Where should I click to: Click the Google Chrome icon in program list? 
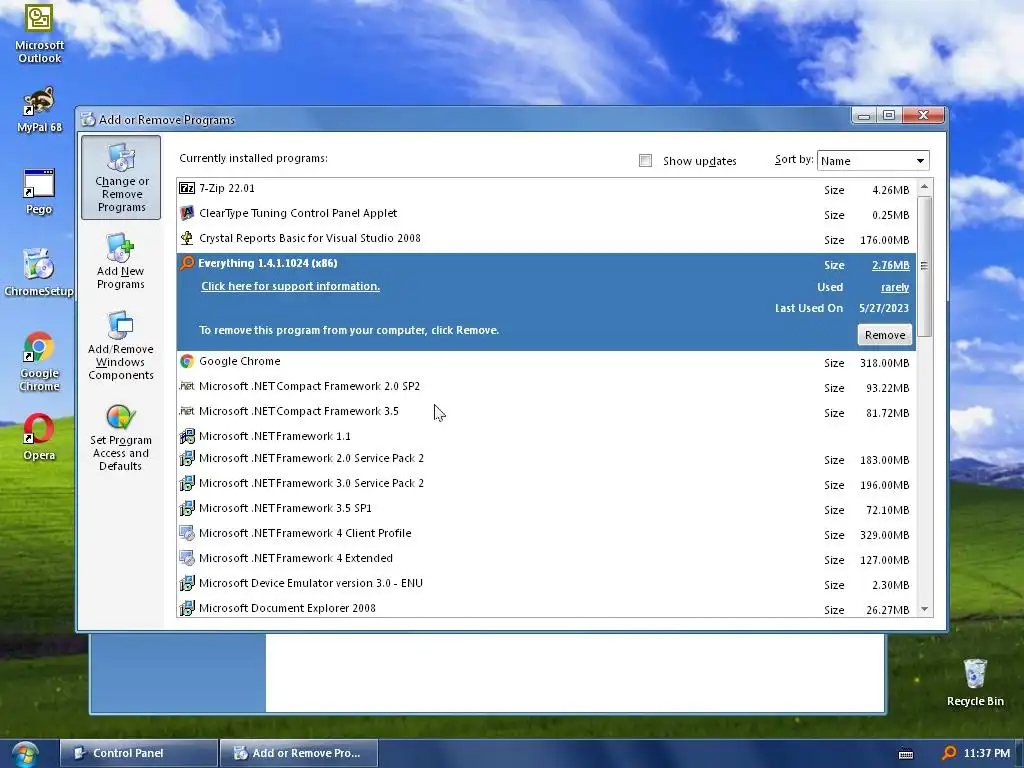(x=187, y=361)
